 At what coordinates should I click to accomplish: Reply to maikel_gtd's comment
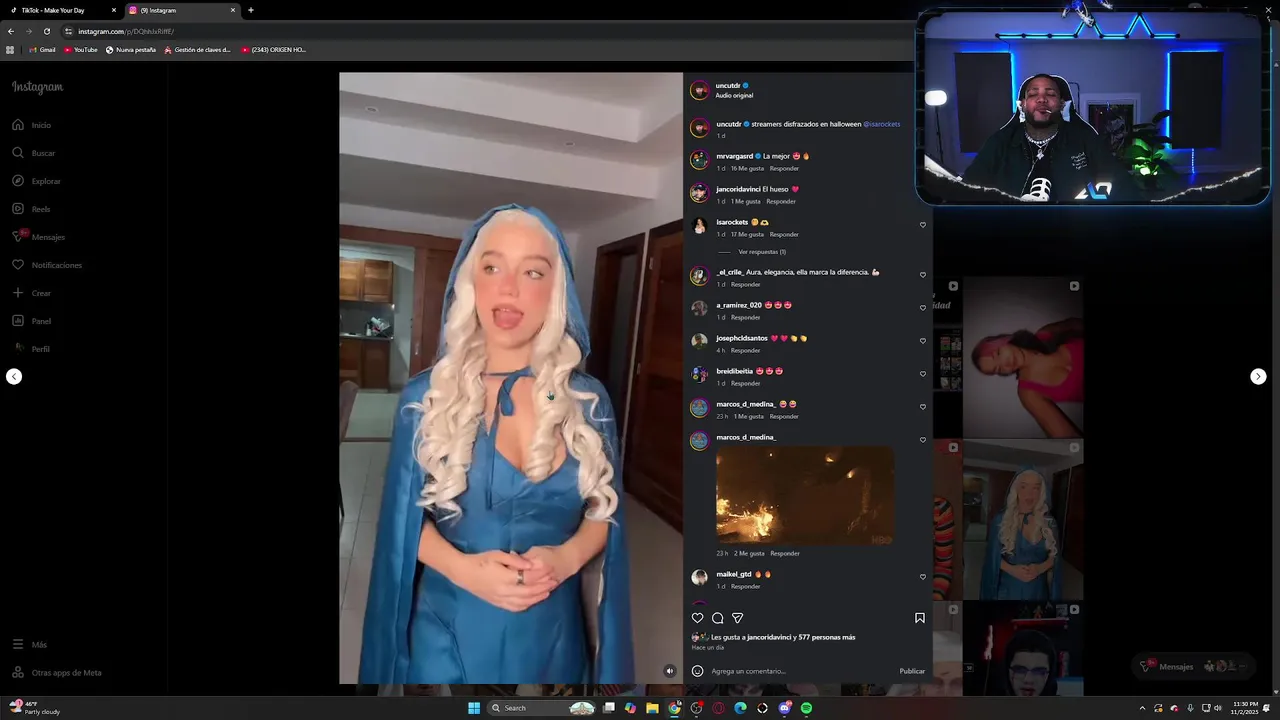pyautogui.click(x=746, y=586)
